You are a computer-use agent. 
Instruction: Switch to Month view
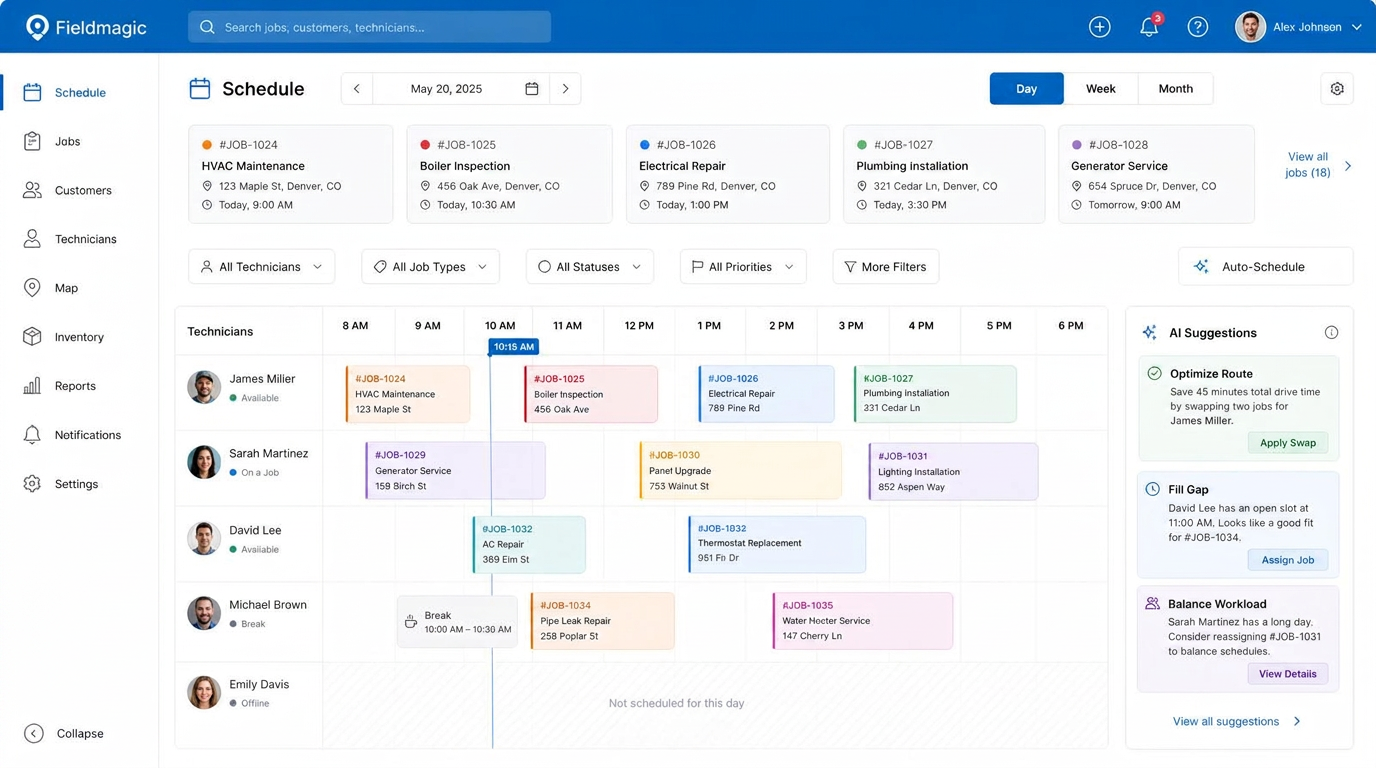click(1175, 89)
